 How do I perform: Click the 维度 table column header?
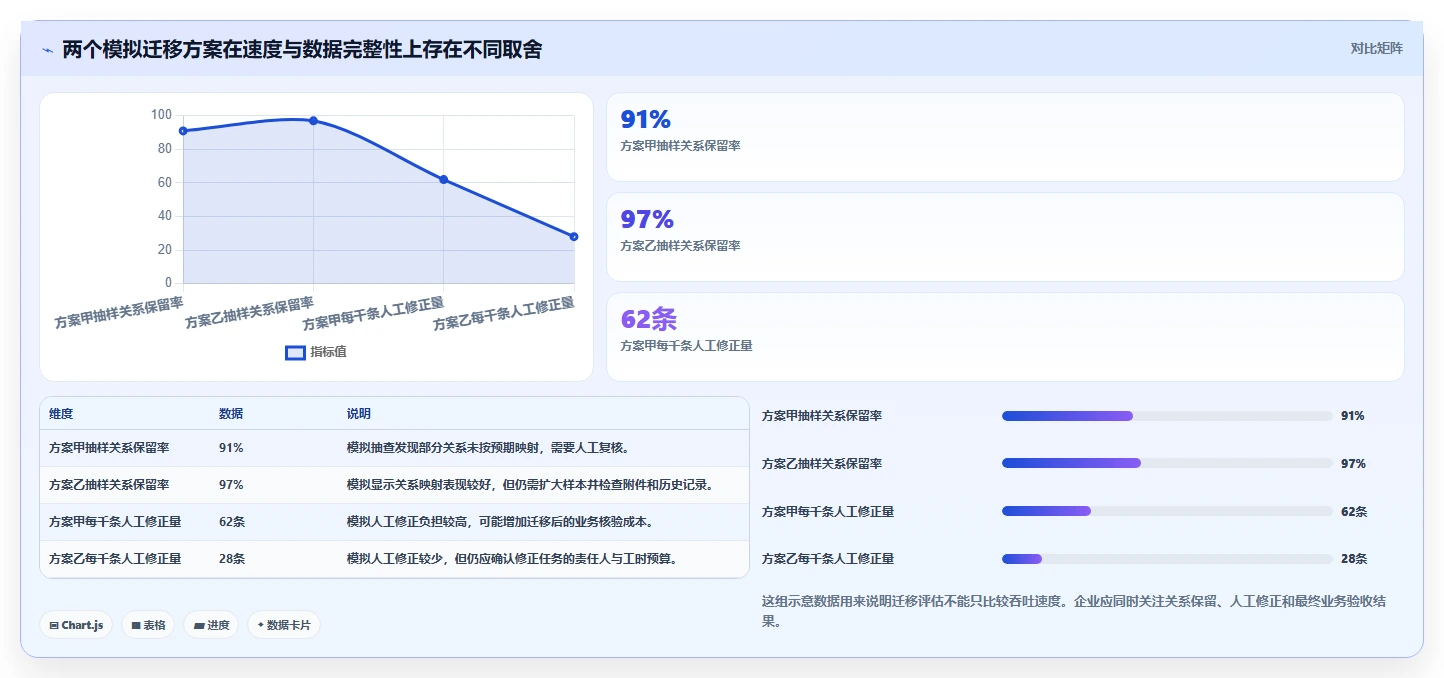point(61,414)
